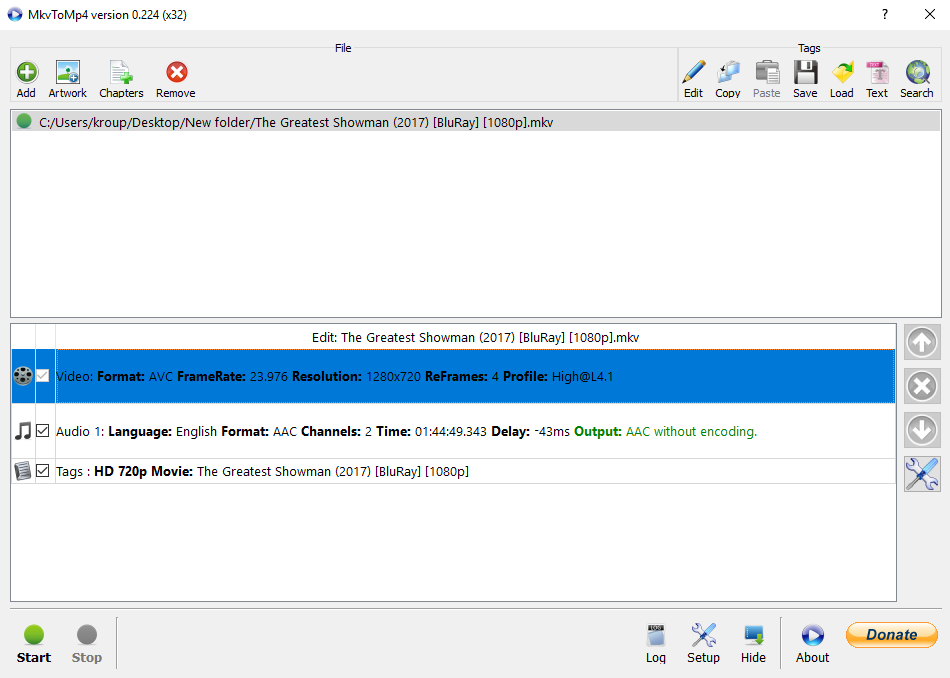Image resolution: width=950 pixels, height=678 pixels.
Task: Copy tags with the Copy icon
Action: click(x=728, y=79)
